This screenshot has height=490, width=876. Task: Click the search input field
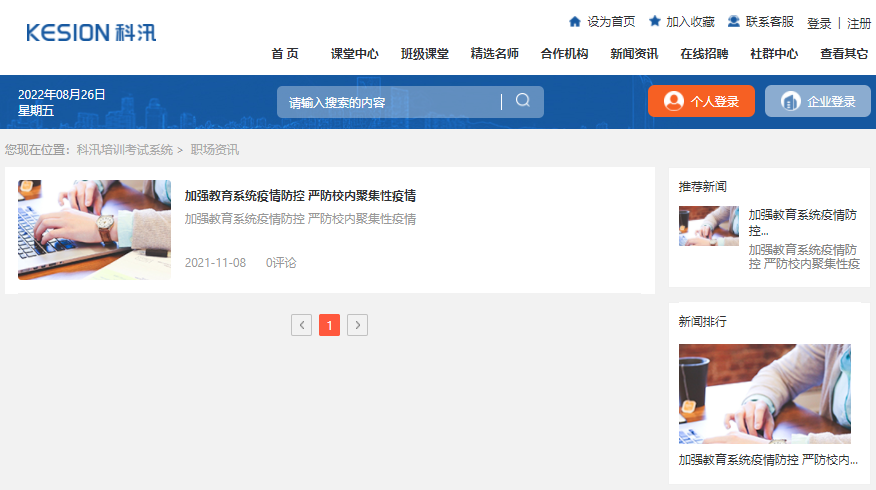(x=390, y=102)
